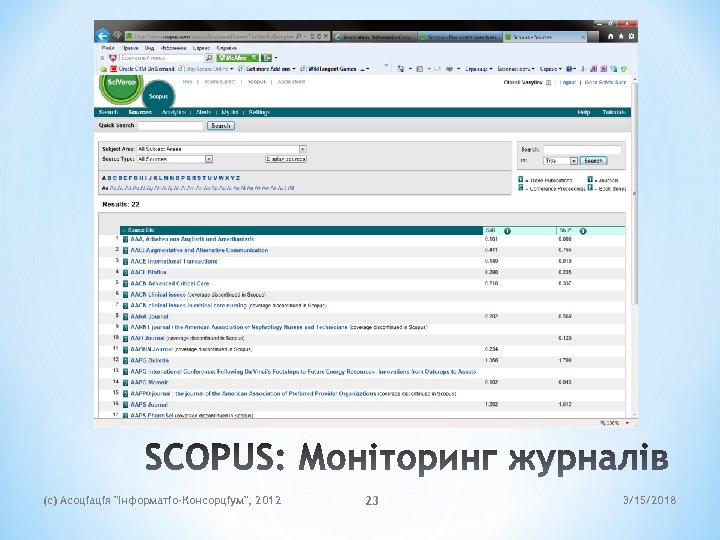Click the SciVerse green logo
720x540 pixels.
tap(121, 88)
